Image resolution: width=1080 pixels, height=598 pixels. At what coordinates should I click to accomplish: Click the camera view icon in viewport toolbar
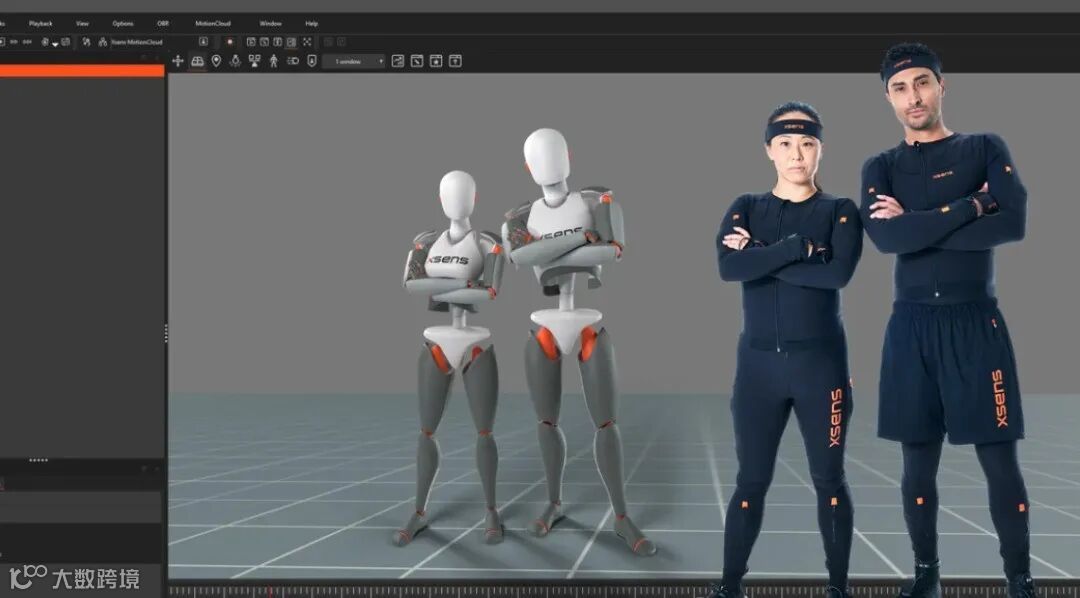293,61
